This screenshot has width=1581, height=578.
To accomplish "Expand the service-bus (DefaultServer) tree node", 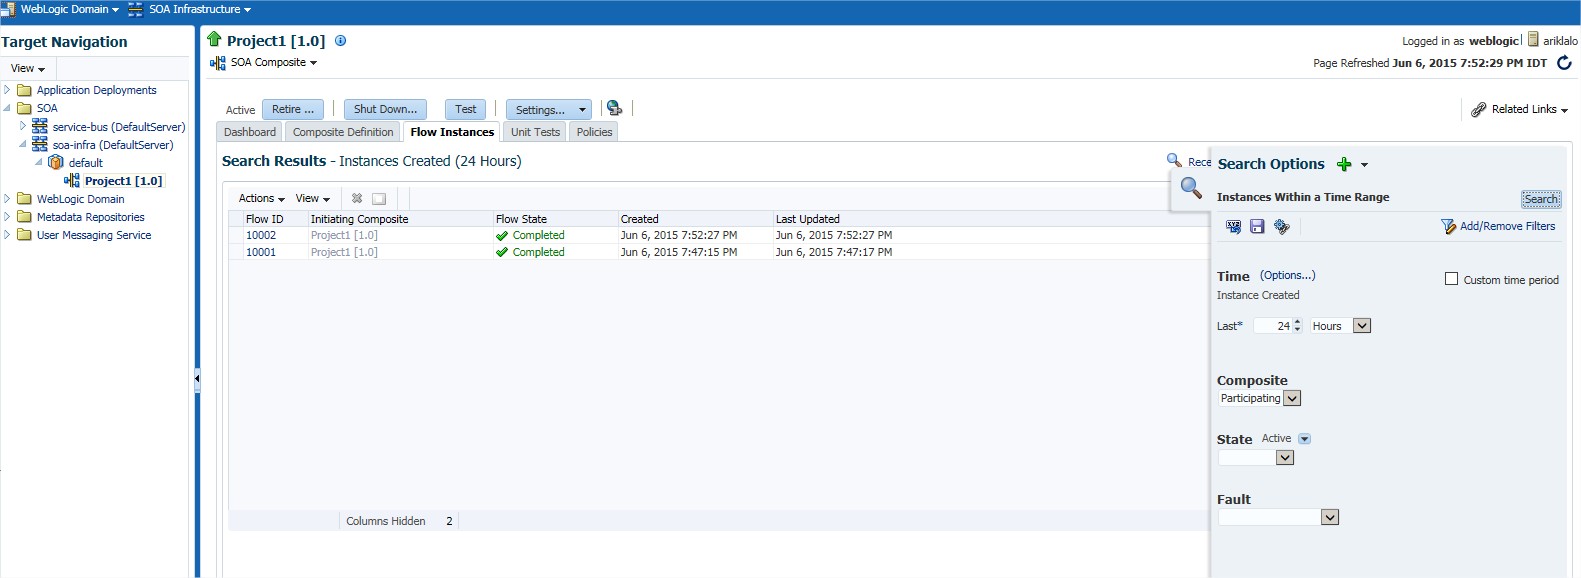I will [23, 126].
